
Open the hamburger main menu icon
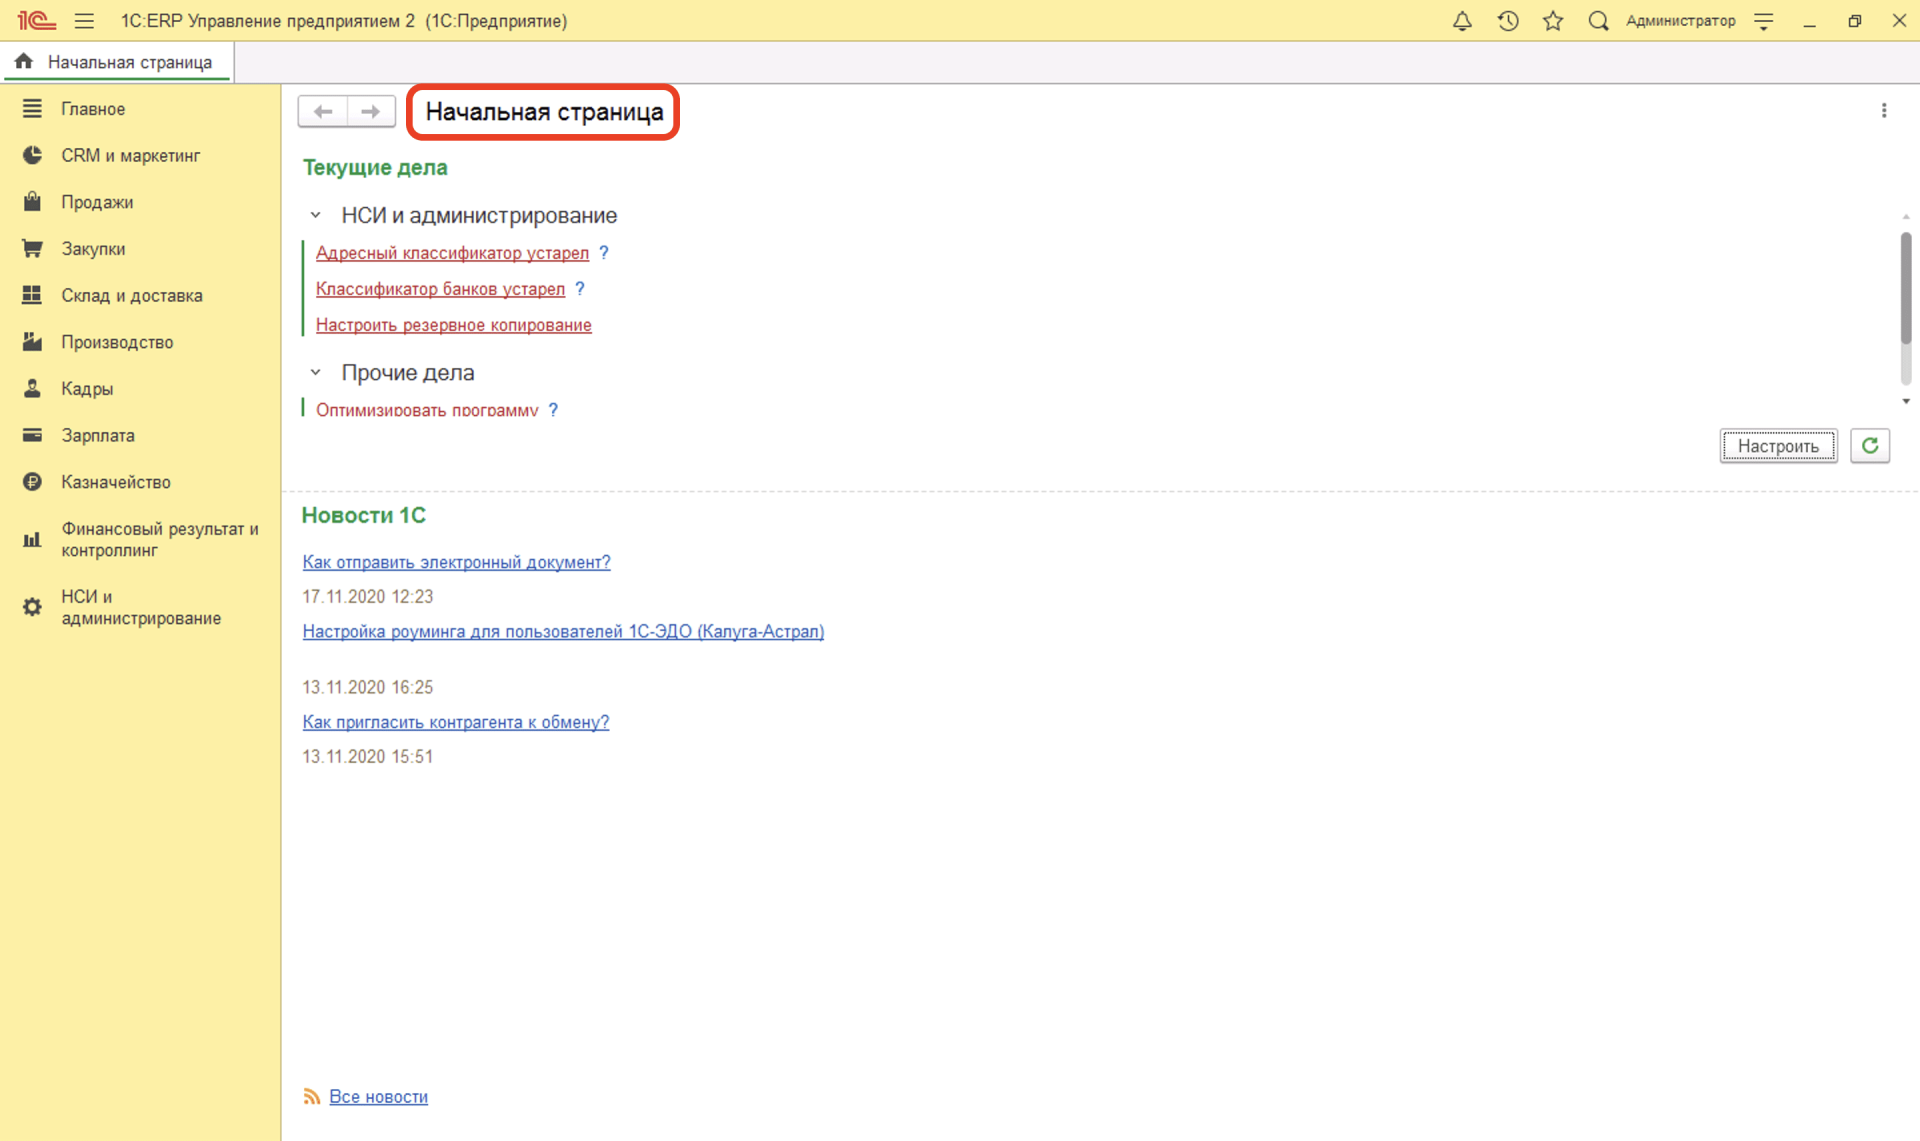(x=84, y=21)
